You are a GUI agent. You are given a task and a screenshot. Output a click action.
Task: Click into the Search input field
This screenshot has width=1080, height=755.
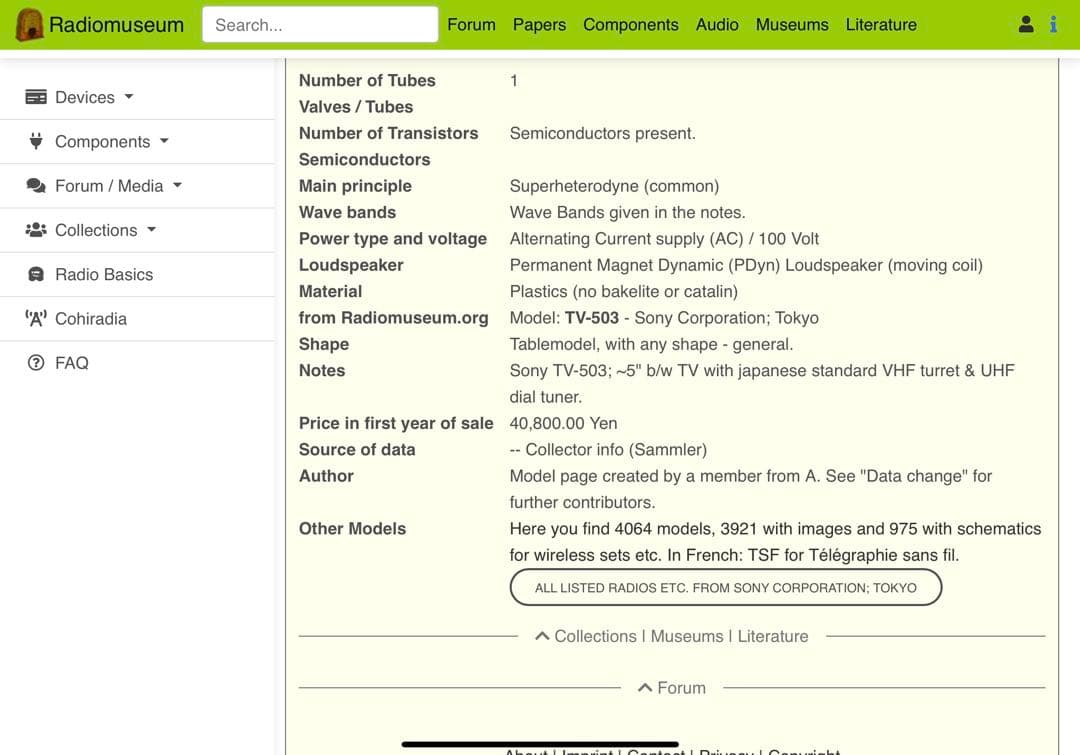coord(320,25)
